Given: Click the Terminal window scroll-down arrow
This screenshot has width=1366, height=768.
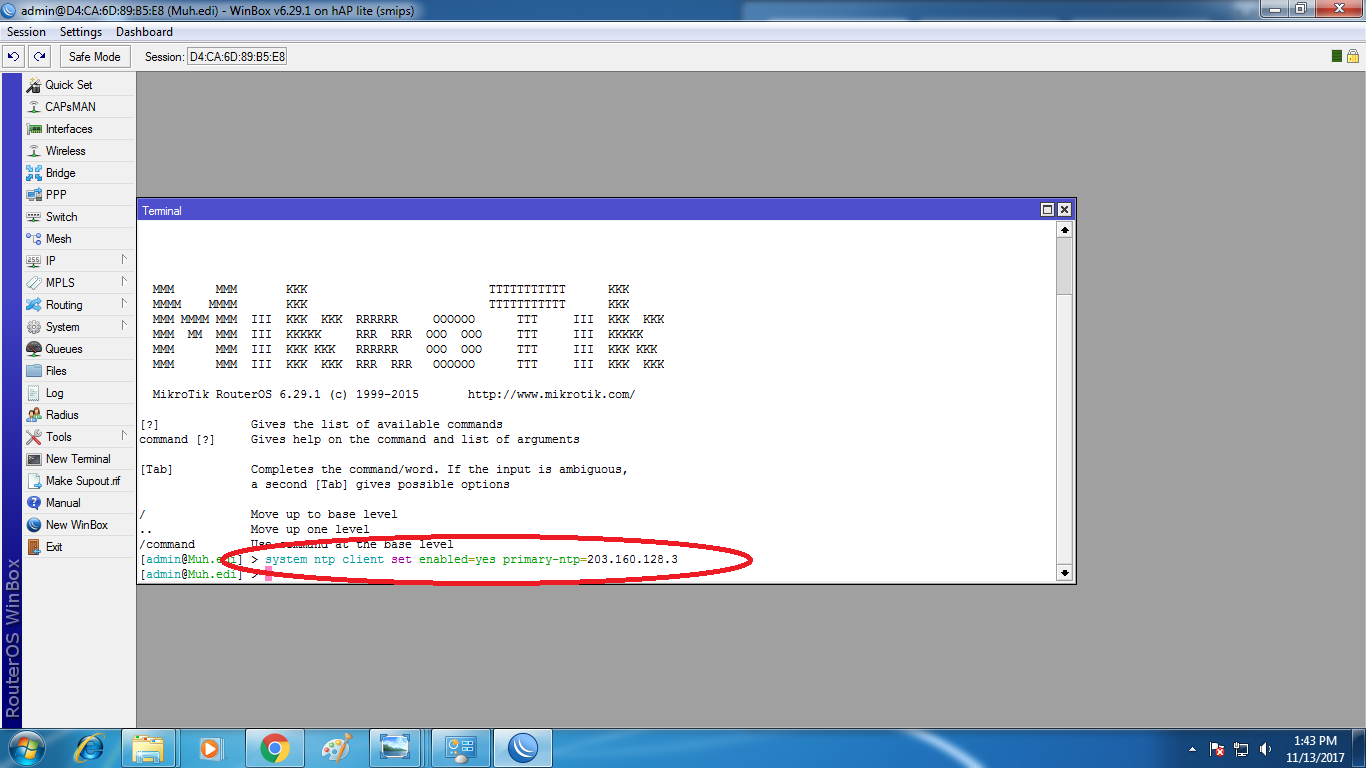Looking at the screenshot, I should coord(1064,573).
